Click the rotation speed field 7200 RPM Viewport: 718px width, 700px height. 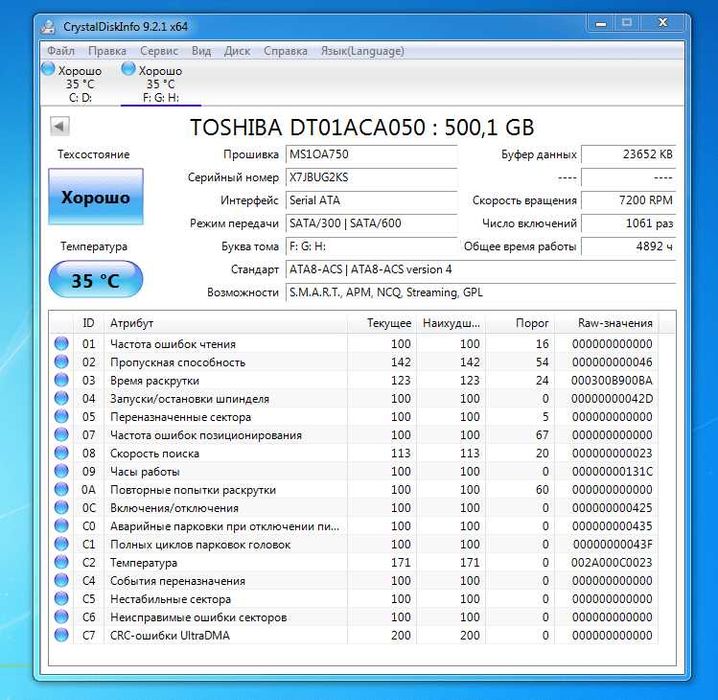[x=629, y=200]
